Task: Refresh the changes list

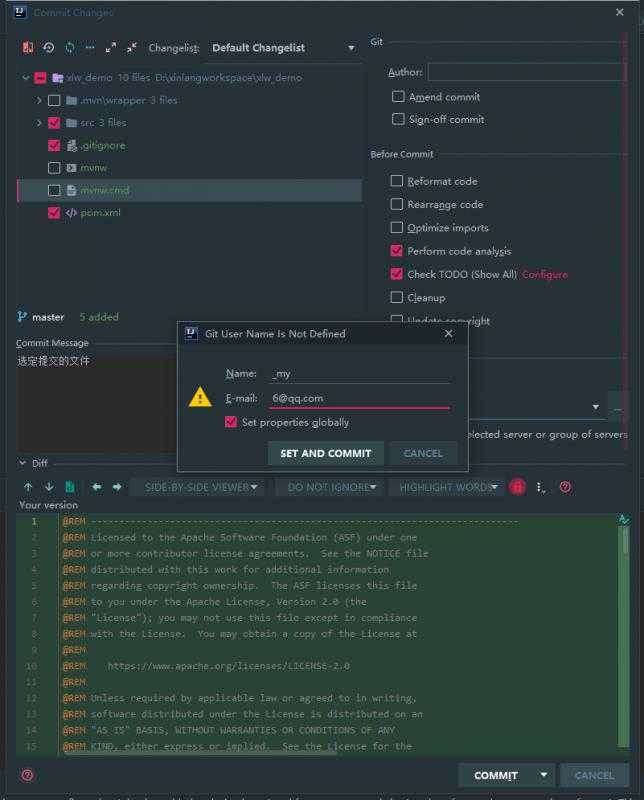Action: click(69, 48)
